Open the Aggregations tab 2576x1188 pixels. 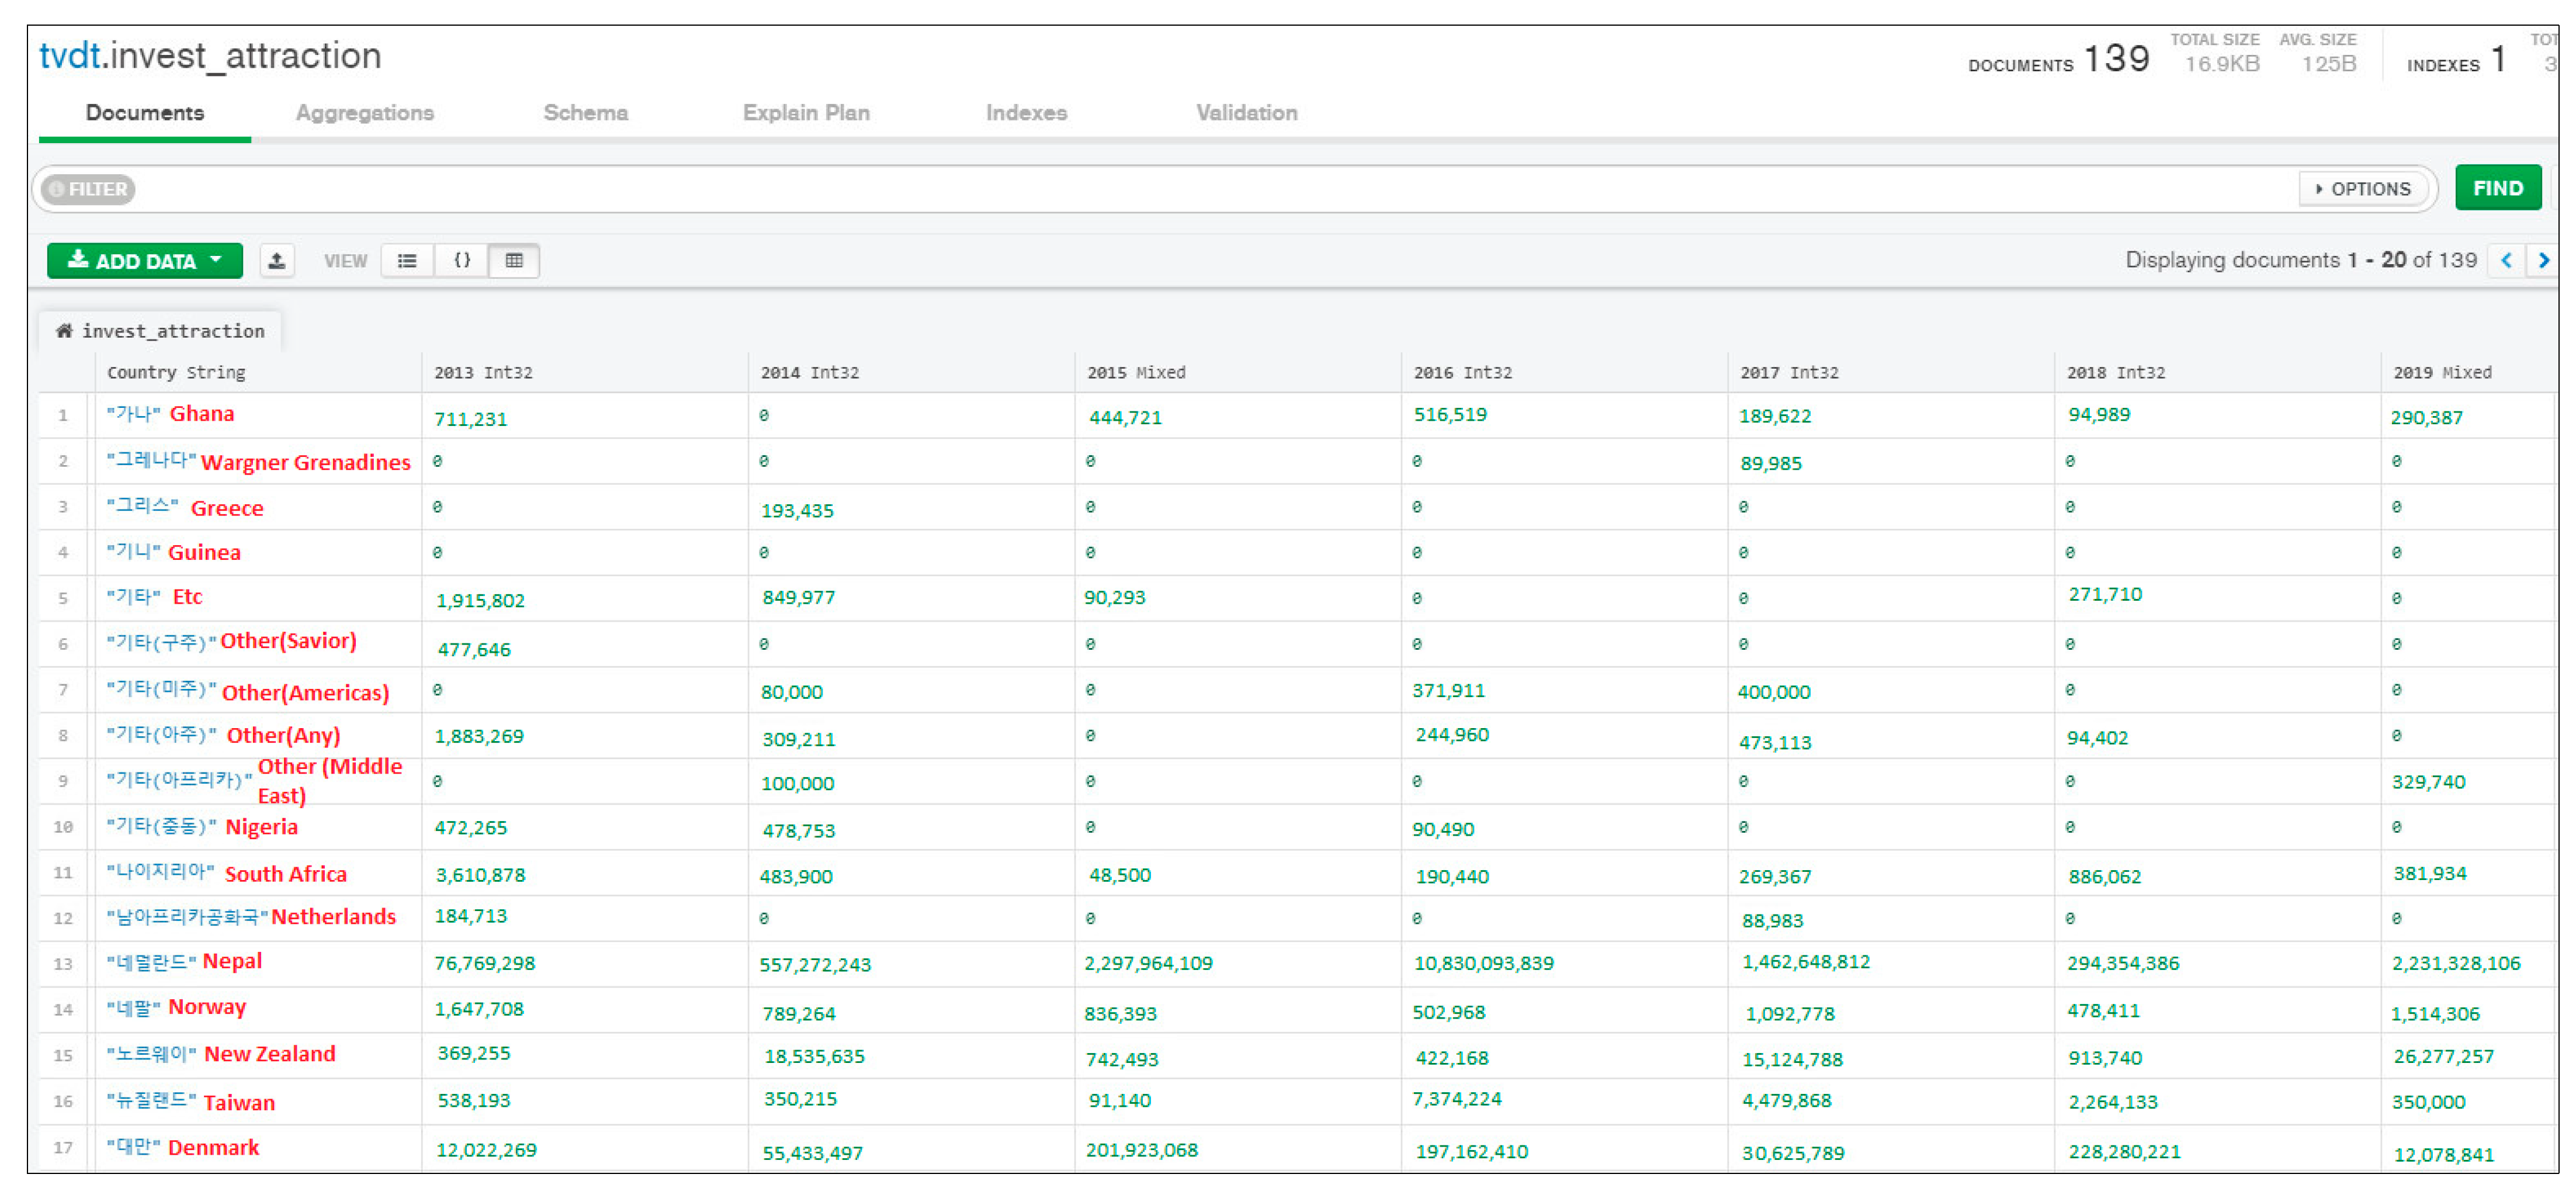364,113
